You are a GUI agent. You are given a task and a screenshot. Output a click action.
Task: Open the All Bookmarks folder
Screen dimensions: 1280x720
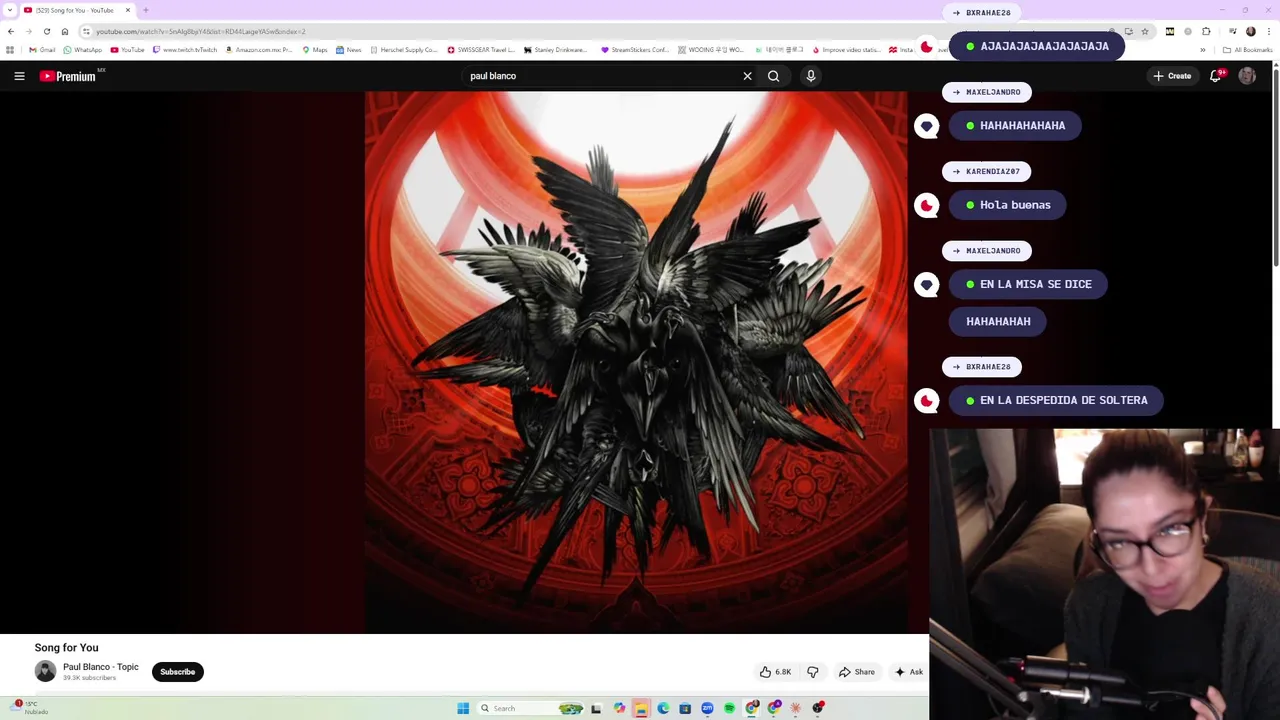[1247, 50]
